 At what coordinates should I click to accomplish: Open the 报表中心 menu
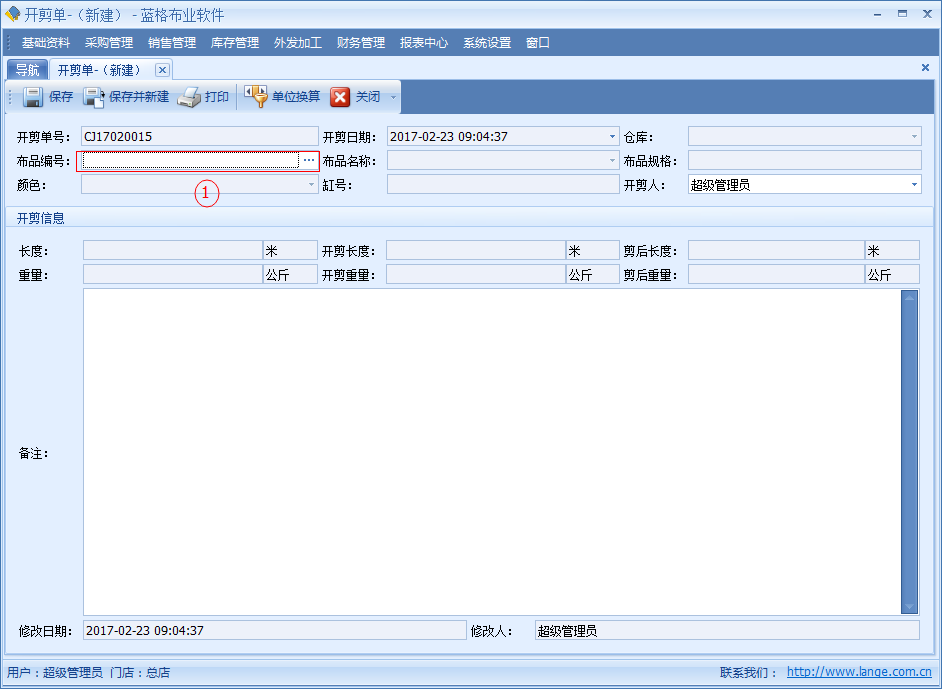pyautogui.click(x=424, y=43)
